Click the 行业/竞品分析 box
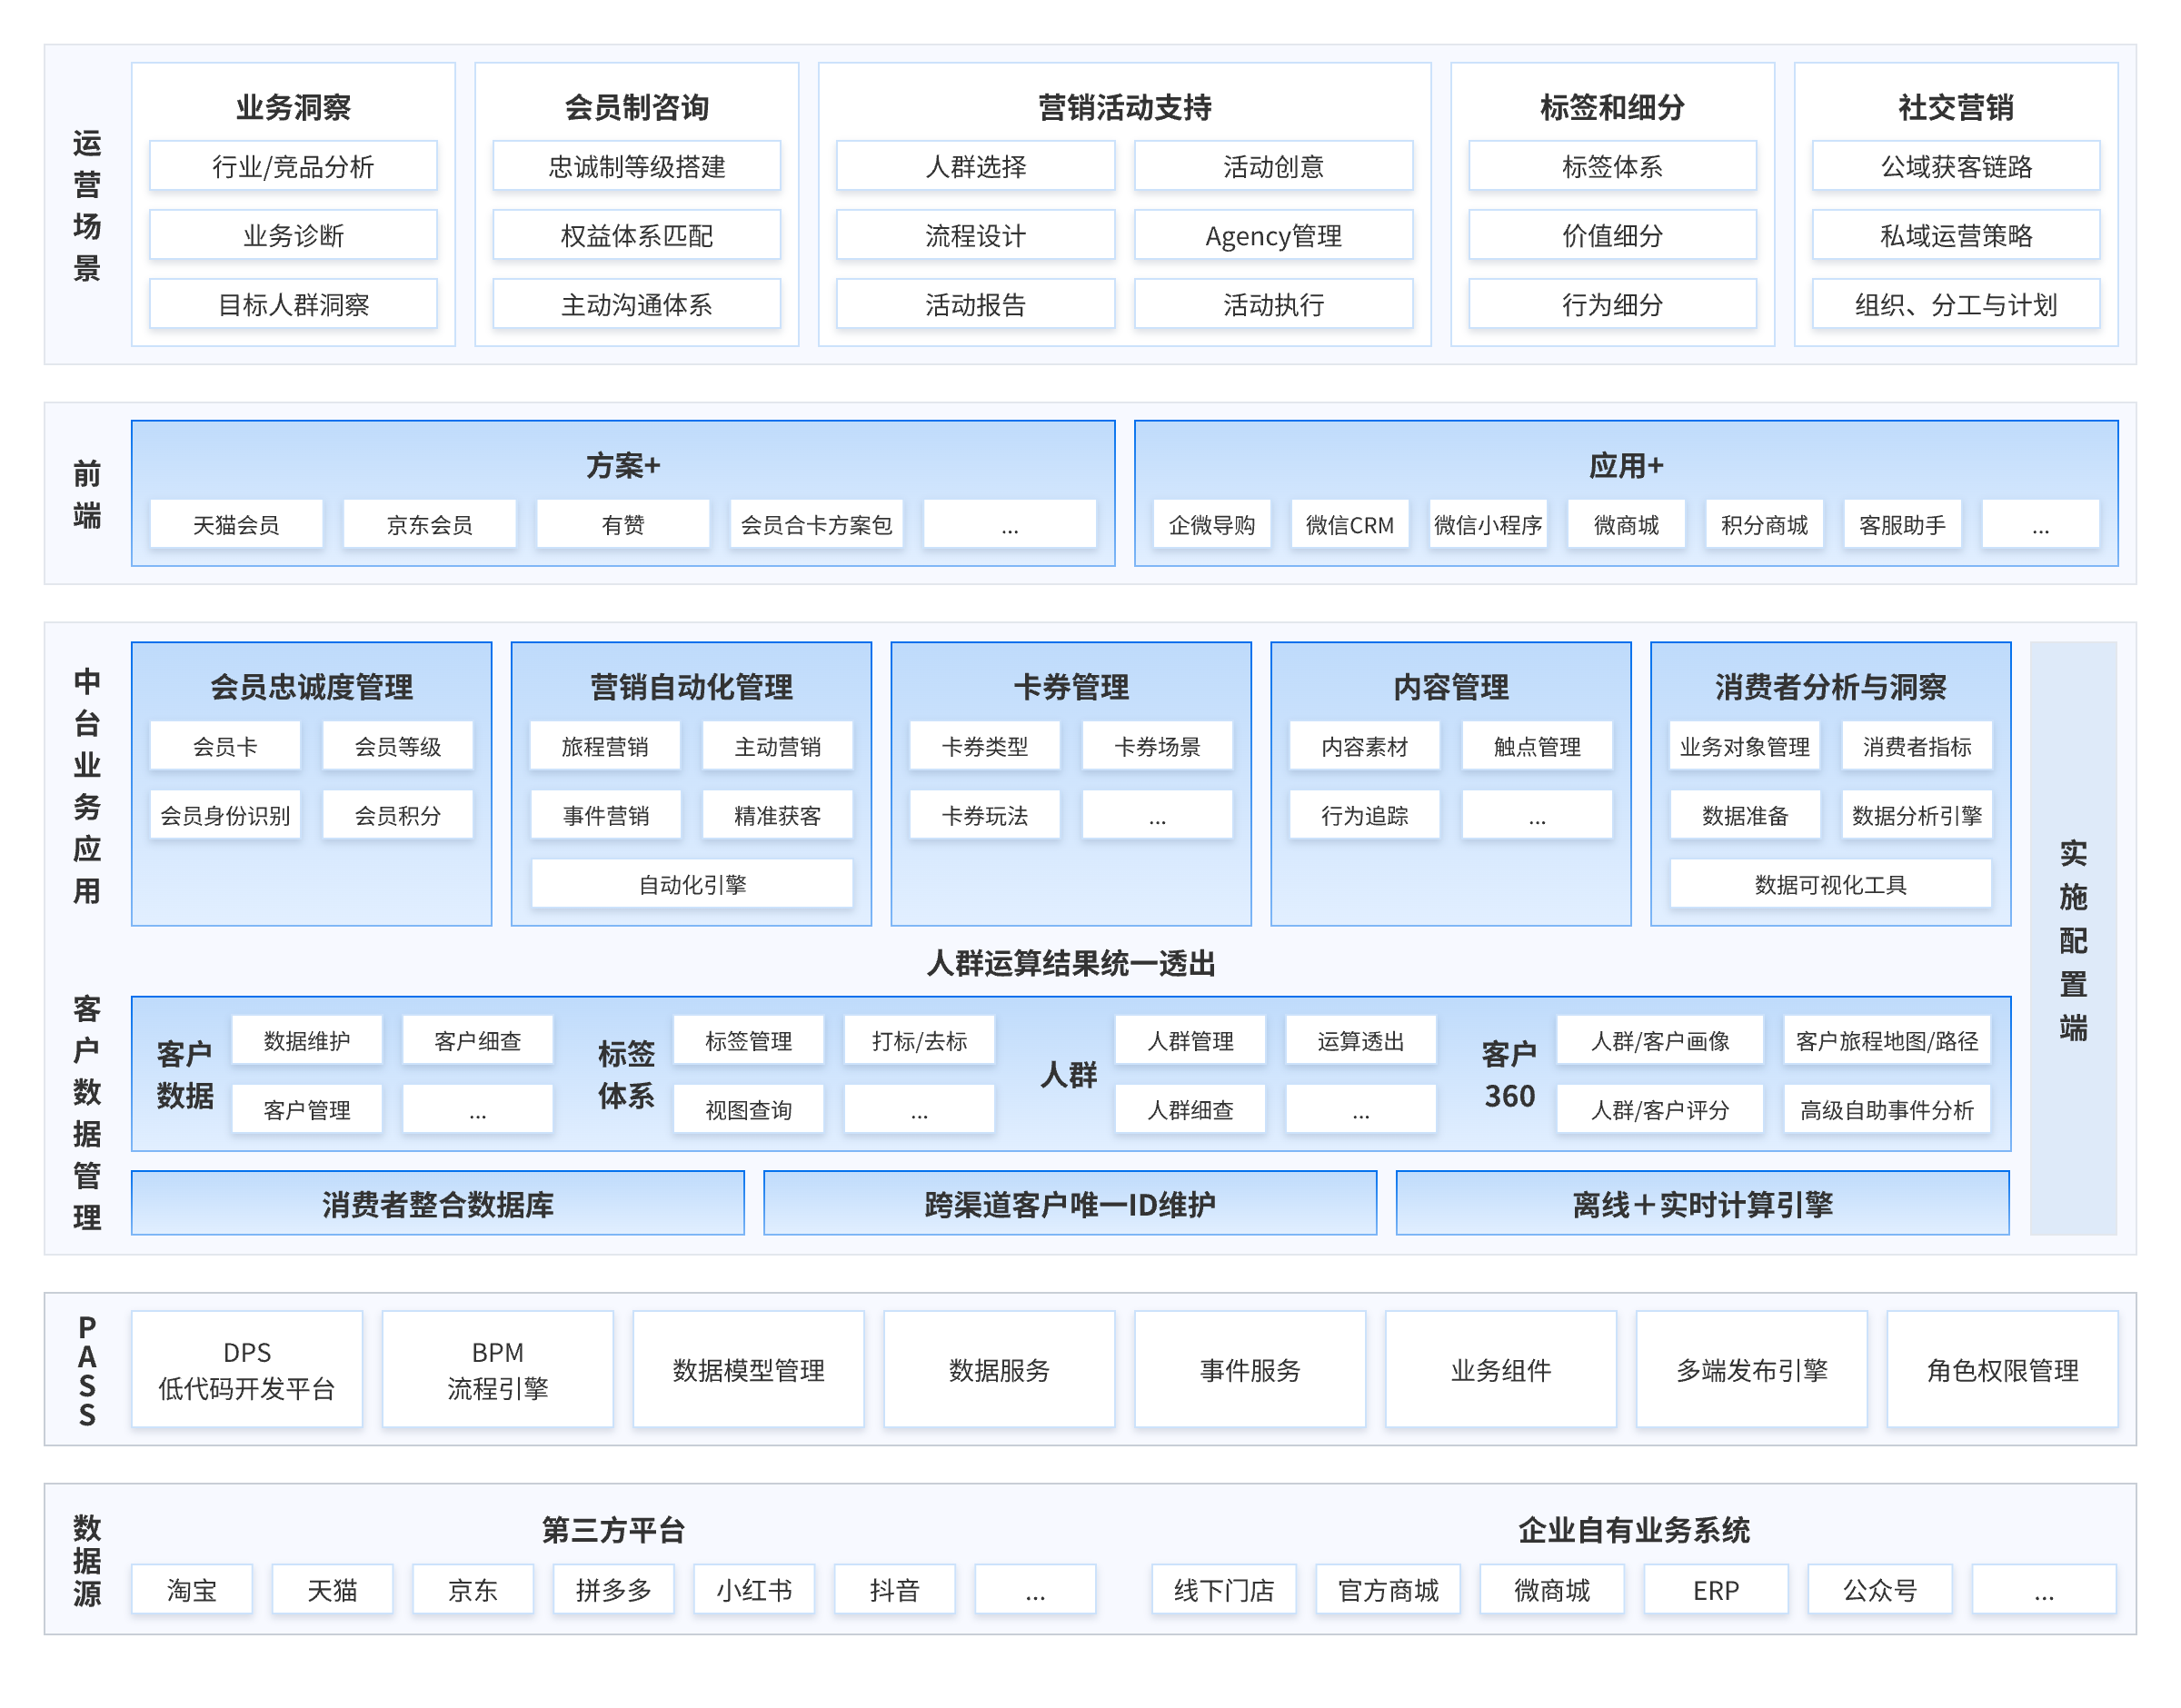The image size is (2181, 1708). (x=293, y=166)
